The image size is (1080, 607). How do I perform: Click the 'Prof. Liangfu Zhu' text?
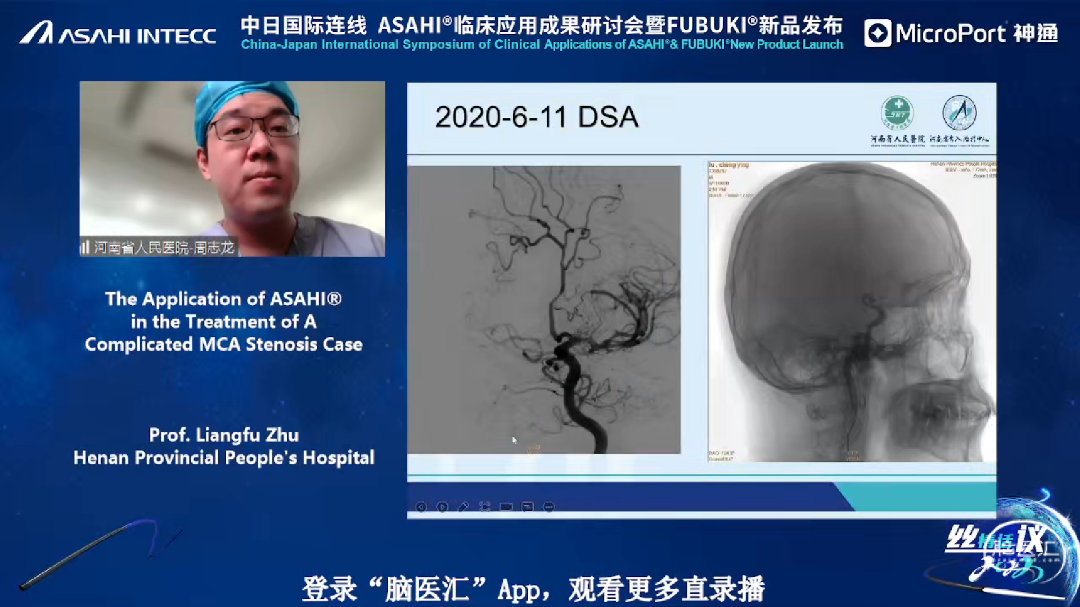coord(224,435)
